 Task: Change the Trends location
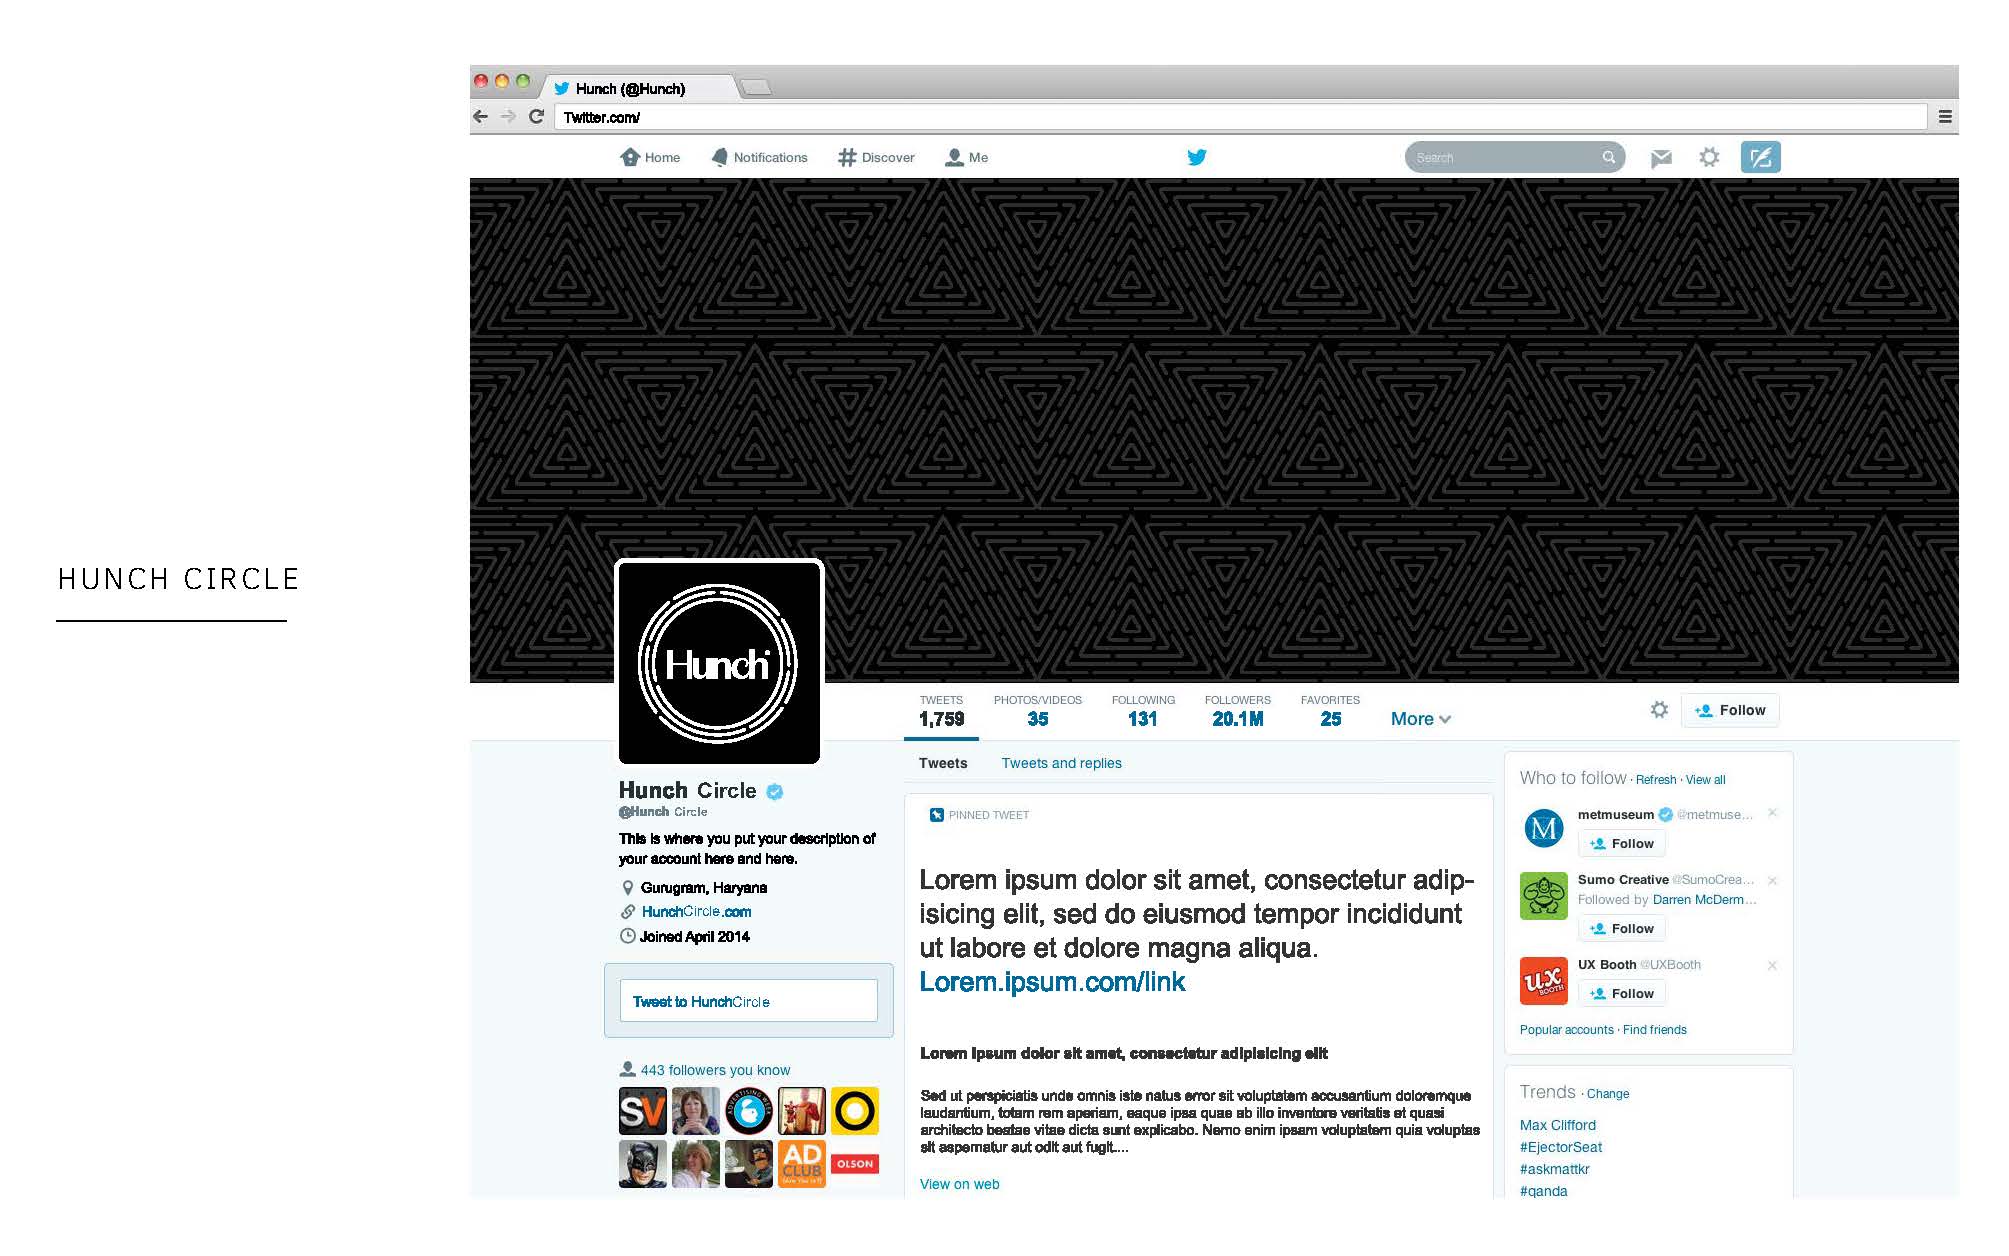point(1608,1094)
